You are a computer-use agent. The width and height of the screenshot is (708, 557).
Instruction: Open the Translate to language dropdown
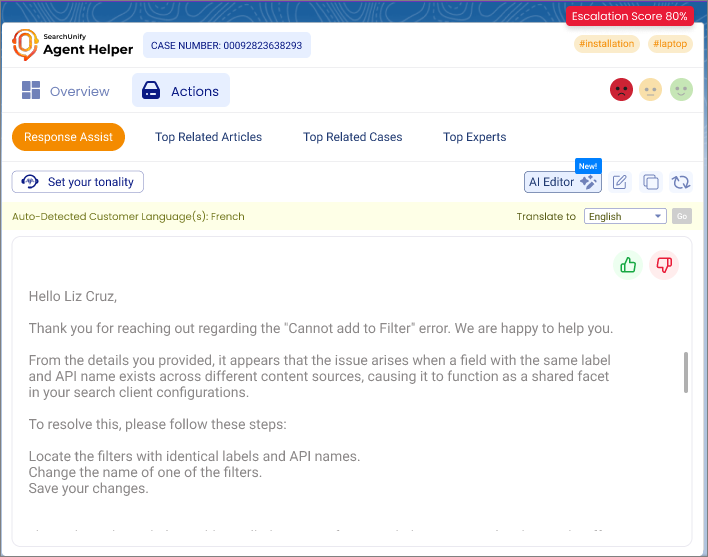tap(624, 216)
